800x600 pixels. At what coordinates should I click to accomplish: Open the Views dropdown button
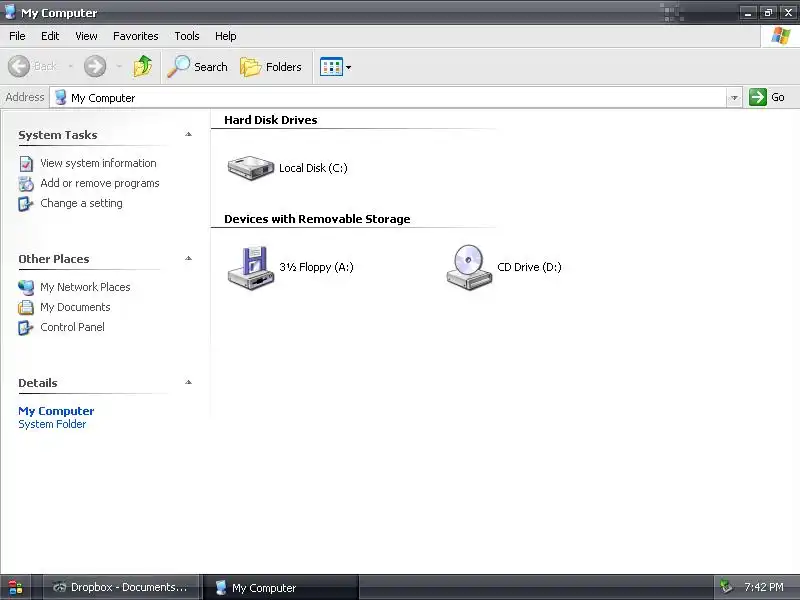pyautogui.click(x=336, y=67)
